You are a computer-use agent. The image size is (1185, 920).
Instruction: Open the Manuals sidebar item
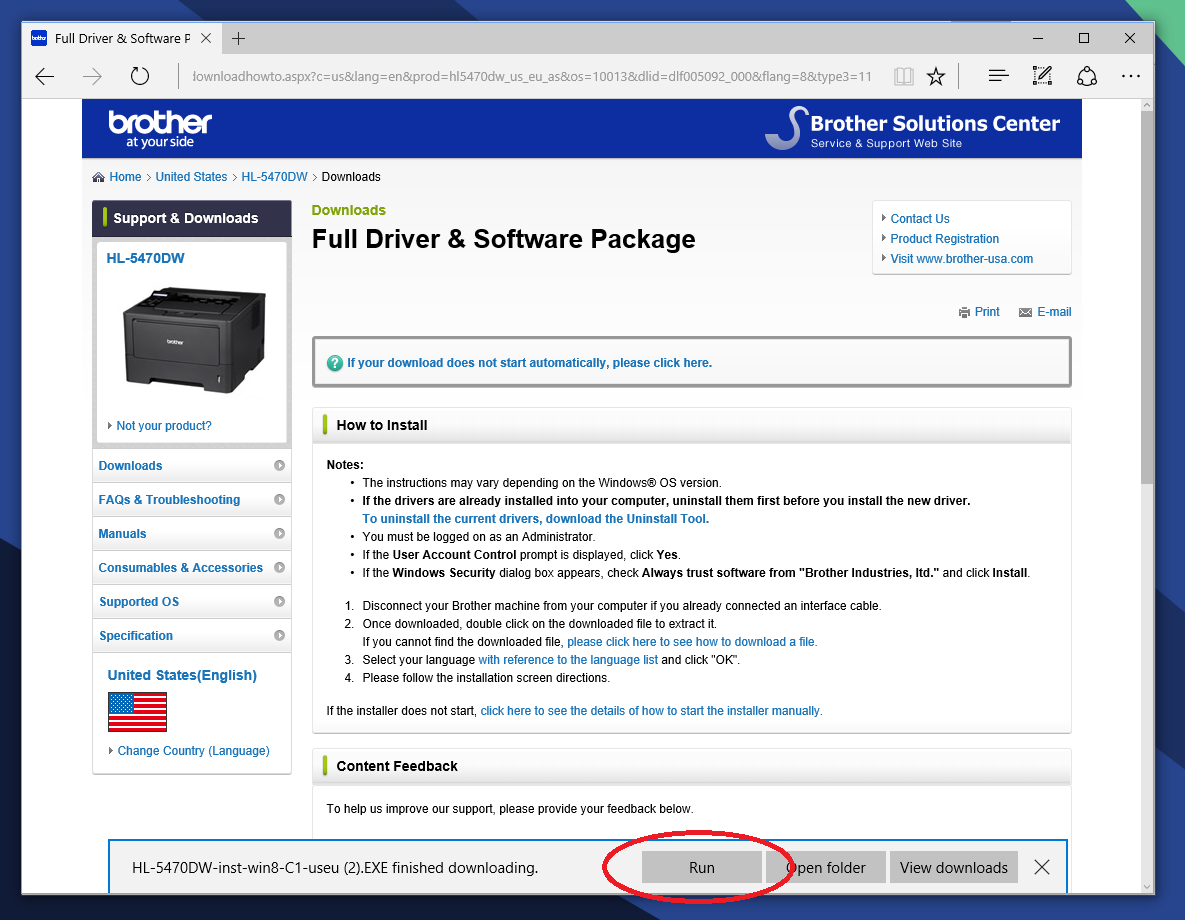(192, 534)
